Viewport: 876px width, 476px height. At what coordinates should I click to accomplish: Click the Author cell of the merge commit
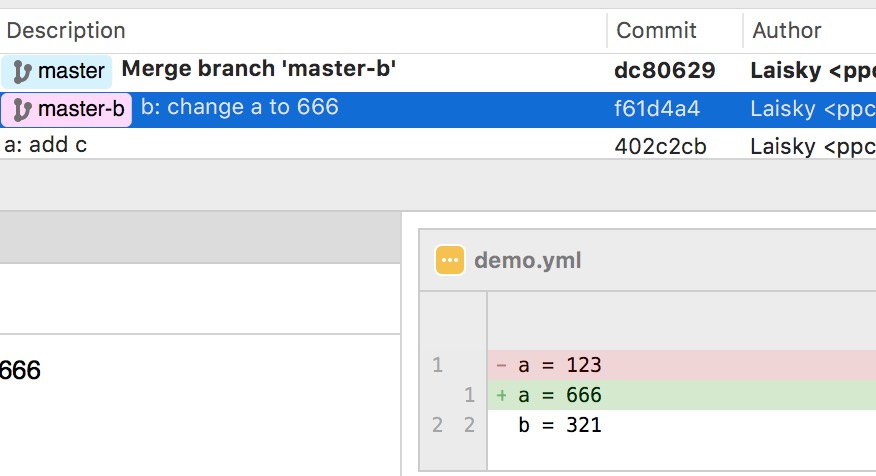point(812,71)
